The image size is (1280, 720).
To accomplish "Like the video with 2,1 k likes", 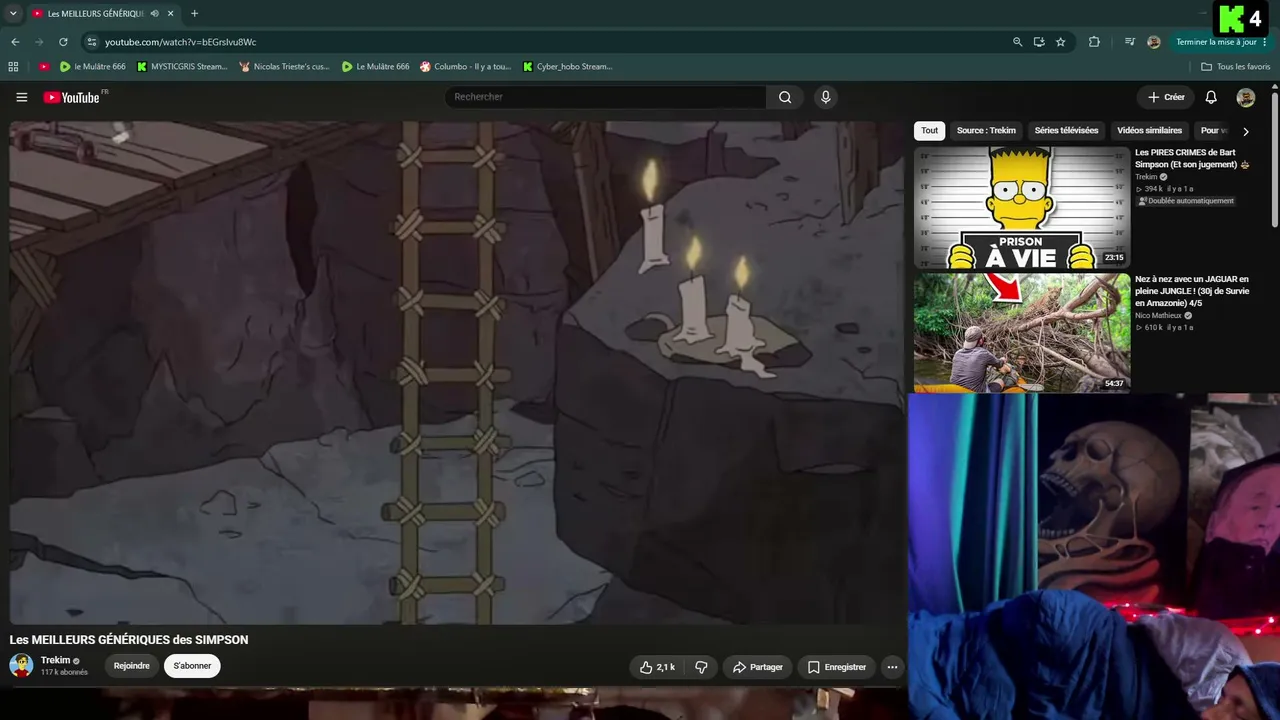I will (657, 667).
